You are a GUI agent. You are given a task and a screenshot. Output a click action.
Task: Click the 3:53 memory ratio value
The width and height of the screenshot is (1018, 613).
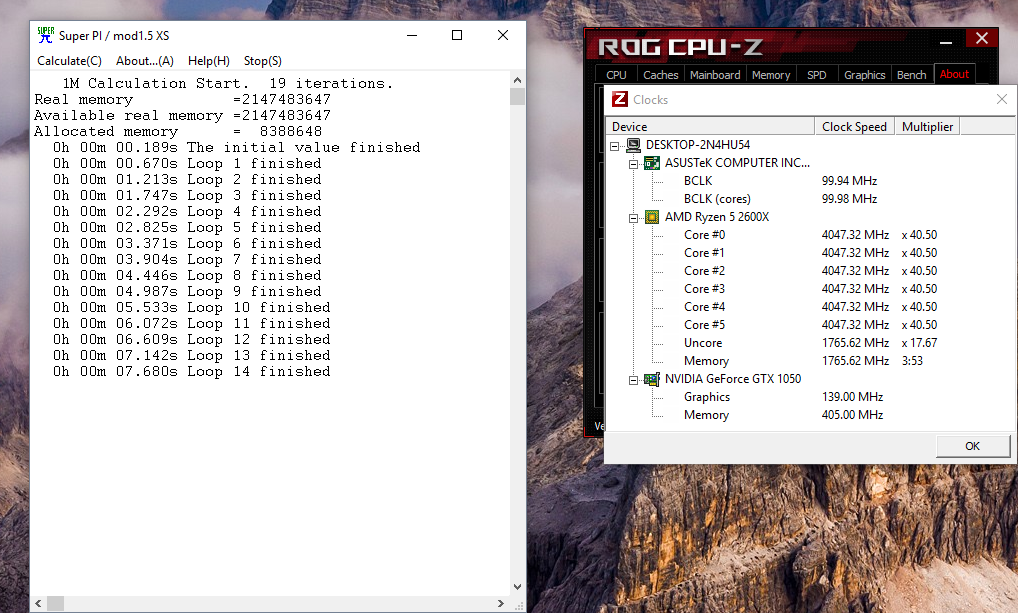[x=912, y=361]
